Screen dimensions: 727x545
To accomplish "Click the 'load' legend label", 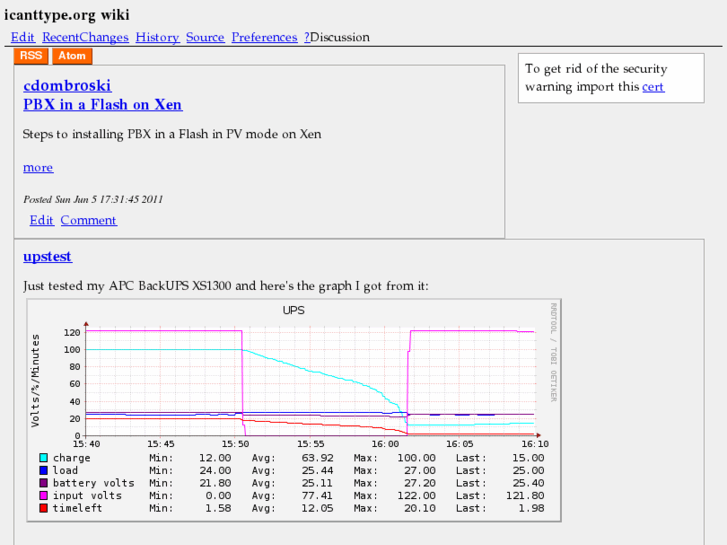I will pos(65,470).
